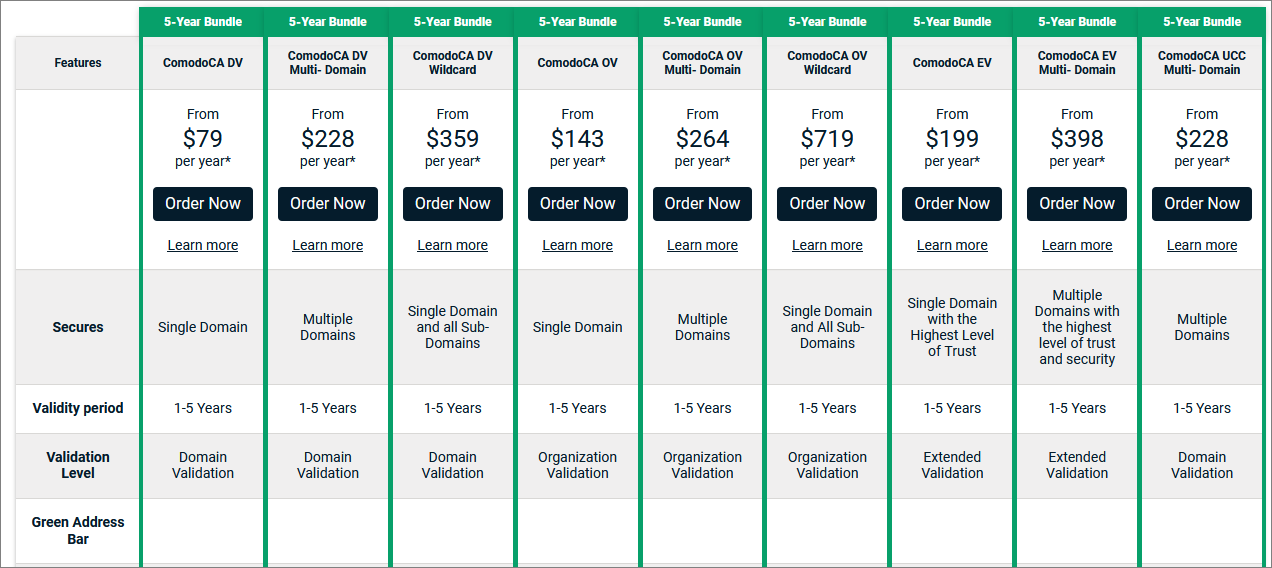The image size is (1272, 568).
Task: View Learn more for OV Multi-Domain
Action: 702,245
